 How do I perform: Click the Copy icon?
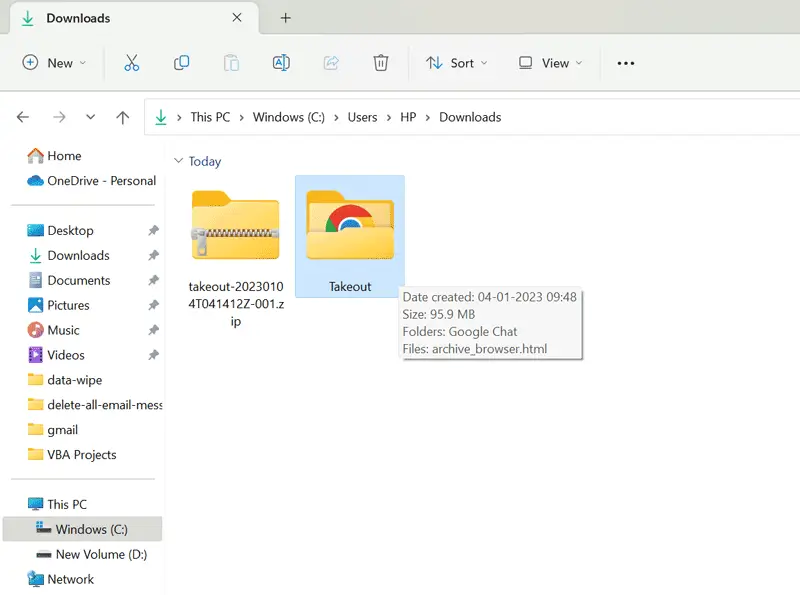(x=181, y=62)
